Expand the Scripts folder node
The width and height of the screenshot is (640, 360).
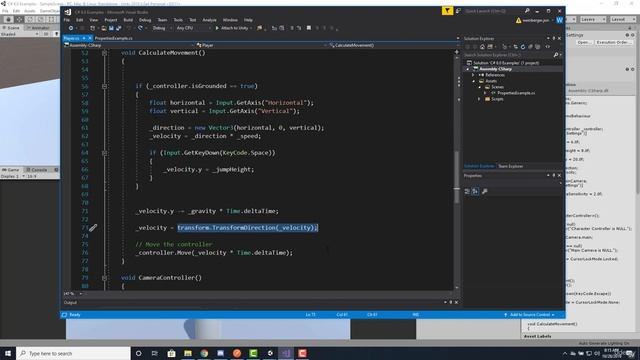pyautogui.click(x=480, y=99)
